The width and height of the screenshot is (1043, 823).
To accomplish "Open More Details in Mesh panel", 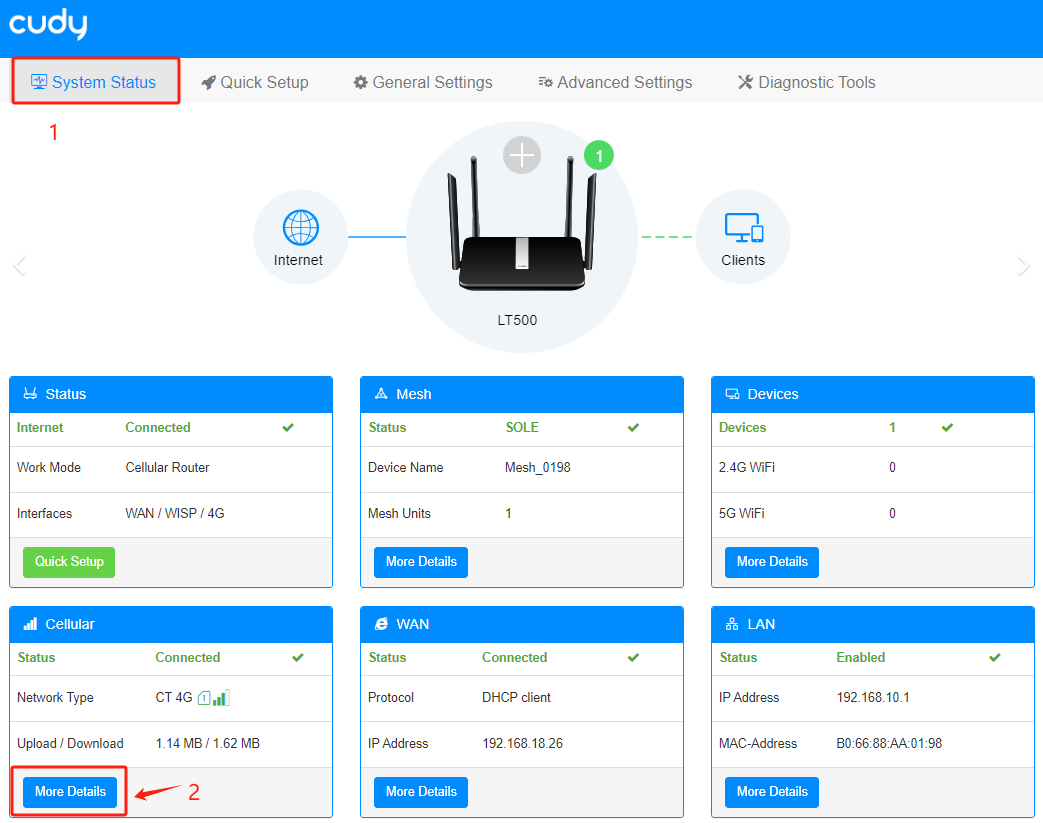I will (x=421, y=562).
